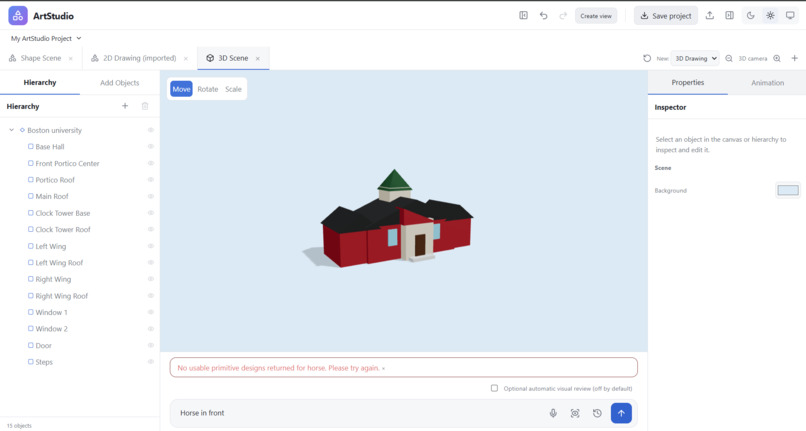Send the prompt with arrow button
Screen dimensions: 806x431
(621, 413)
